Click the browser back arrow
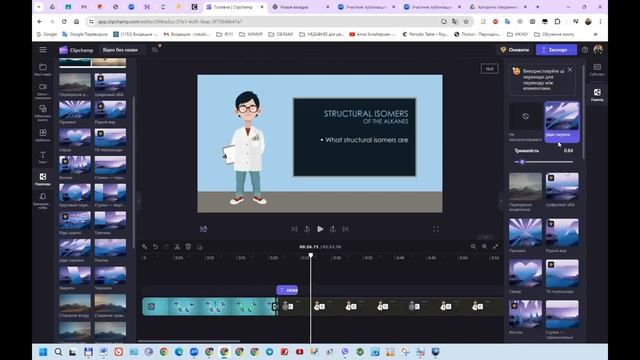 tap(40, 21)
